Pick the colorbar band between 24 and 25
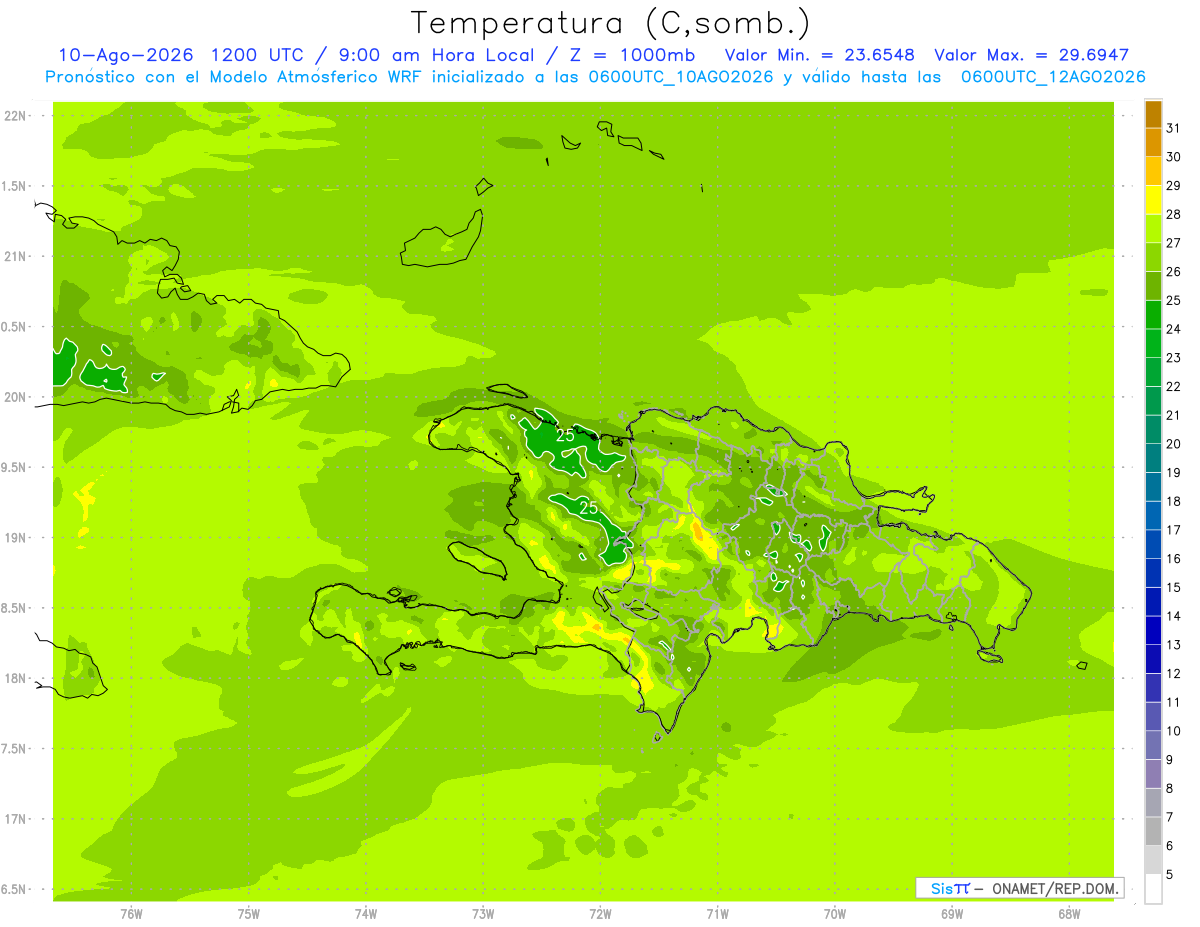The image size is (1200, 927). tap(1153, 315)
